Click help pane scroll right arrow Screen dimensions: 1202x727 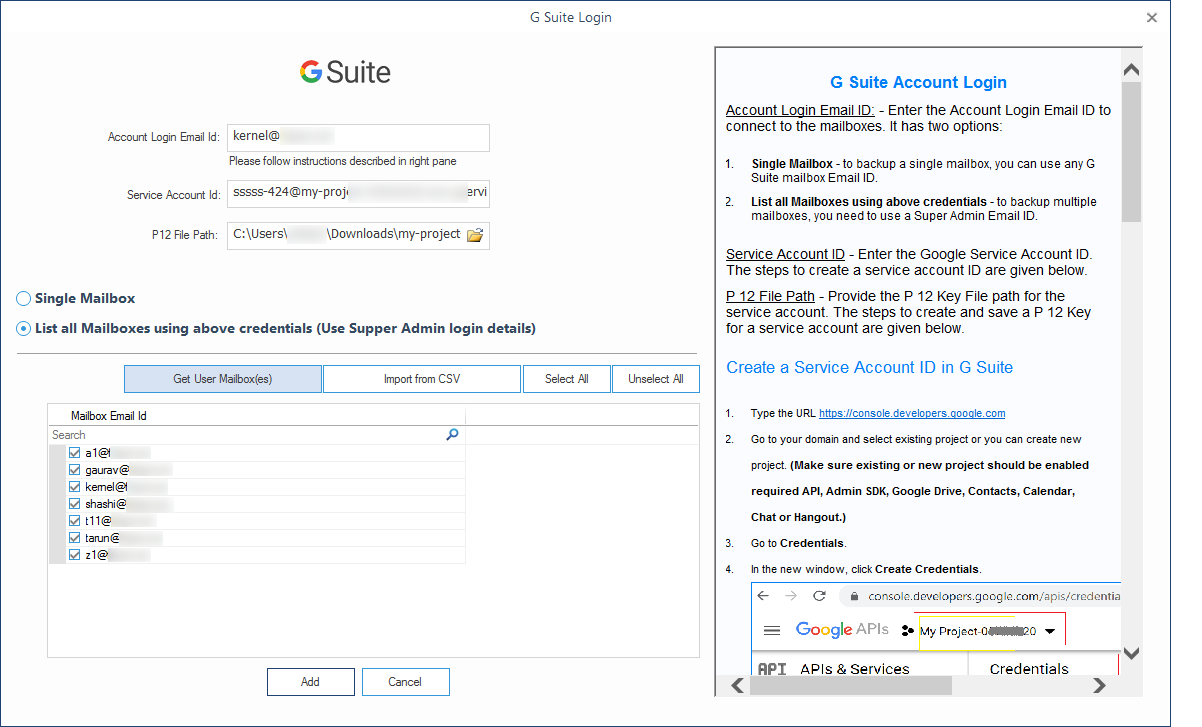pos(1099,686)
